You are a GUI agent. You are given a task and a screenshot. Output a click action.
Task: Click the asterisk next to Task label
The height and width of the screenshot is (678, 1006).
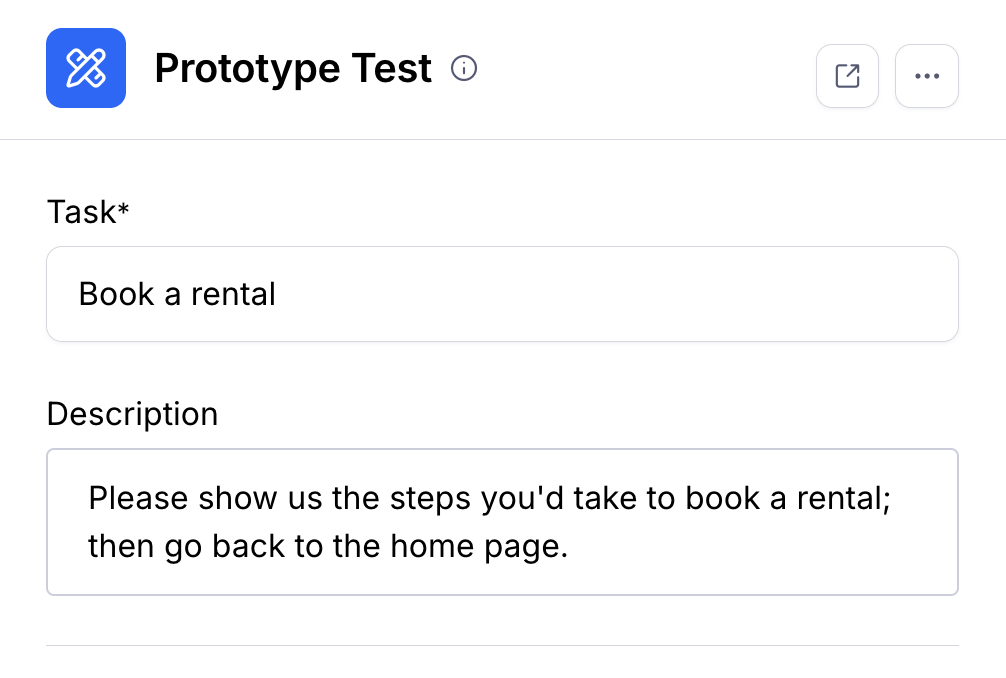pyautogui.click(x=124, y=209)
